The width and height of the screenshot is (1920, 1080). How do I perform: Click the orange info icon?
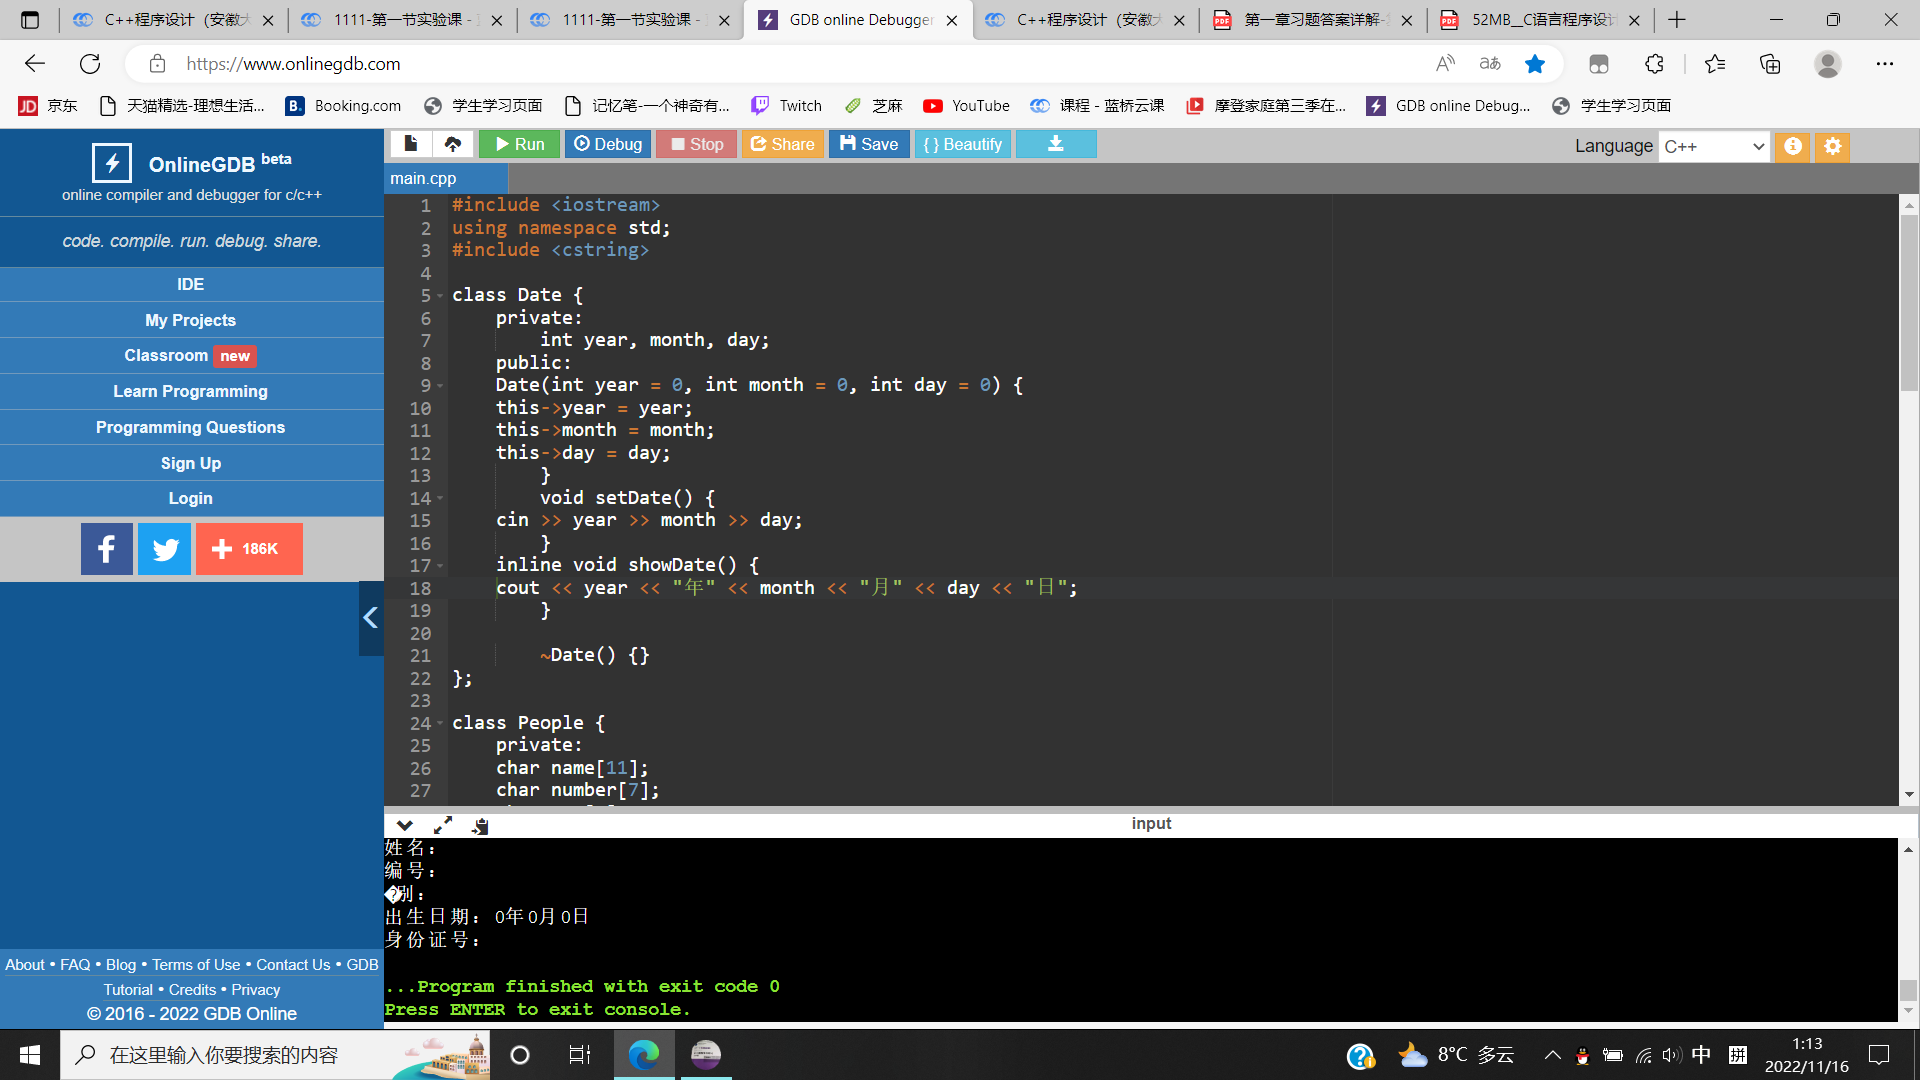coord(1793,146)
